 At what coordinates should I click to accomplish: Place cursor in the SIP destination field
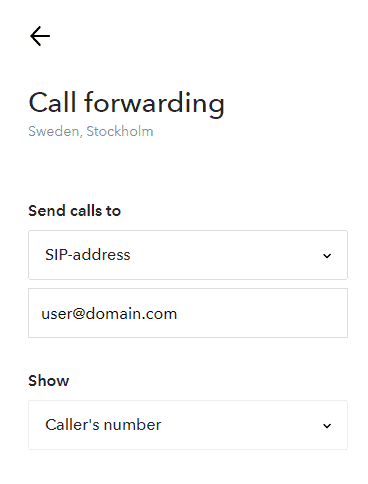(188, 313)
